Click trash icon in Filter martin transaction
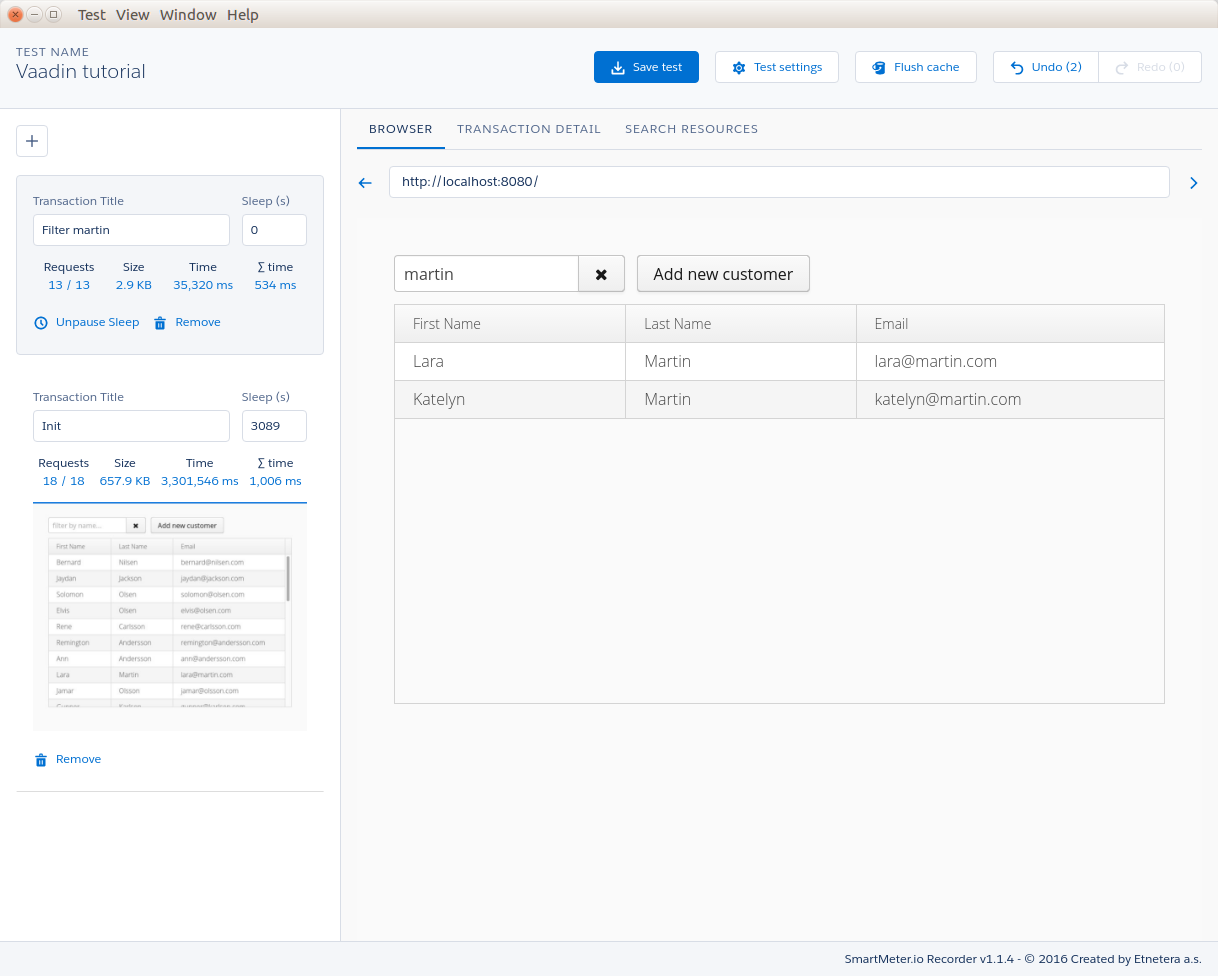This screenshot has width=1218, height=976. [160, 323]
